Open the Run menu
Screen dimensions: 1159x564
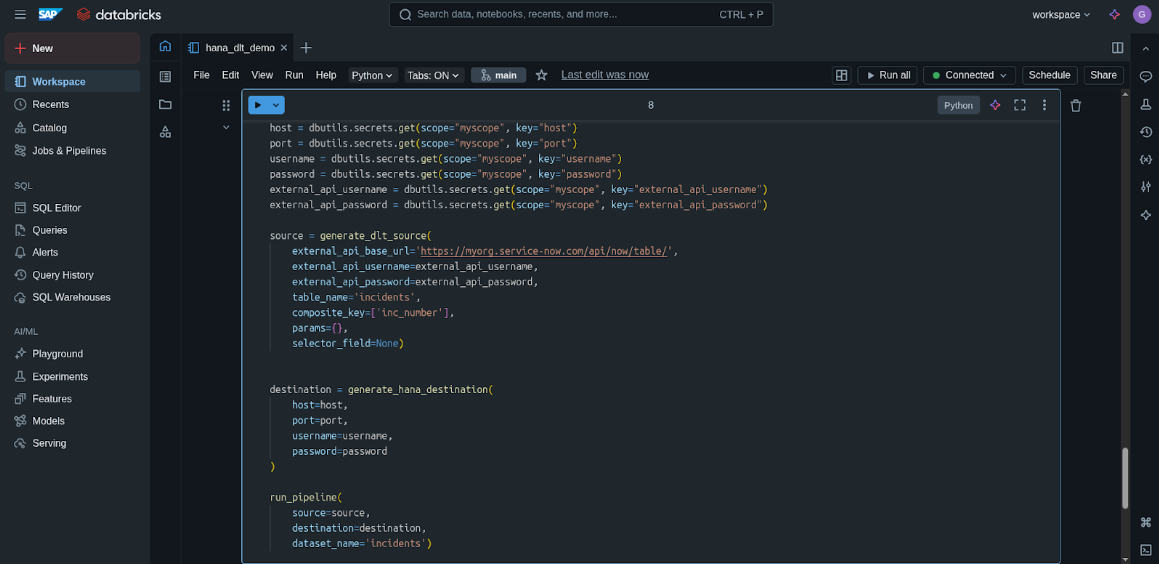click(294, 75)
